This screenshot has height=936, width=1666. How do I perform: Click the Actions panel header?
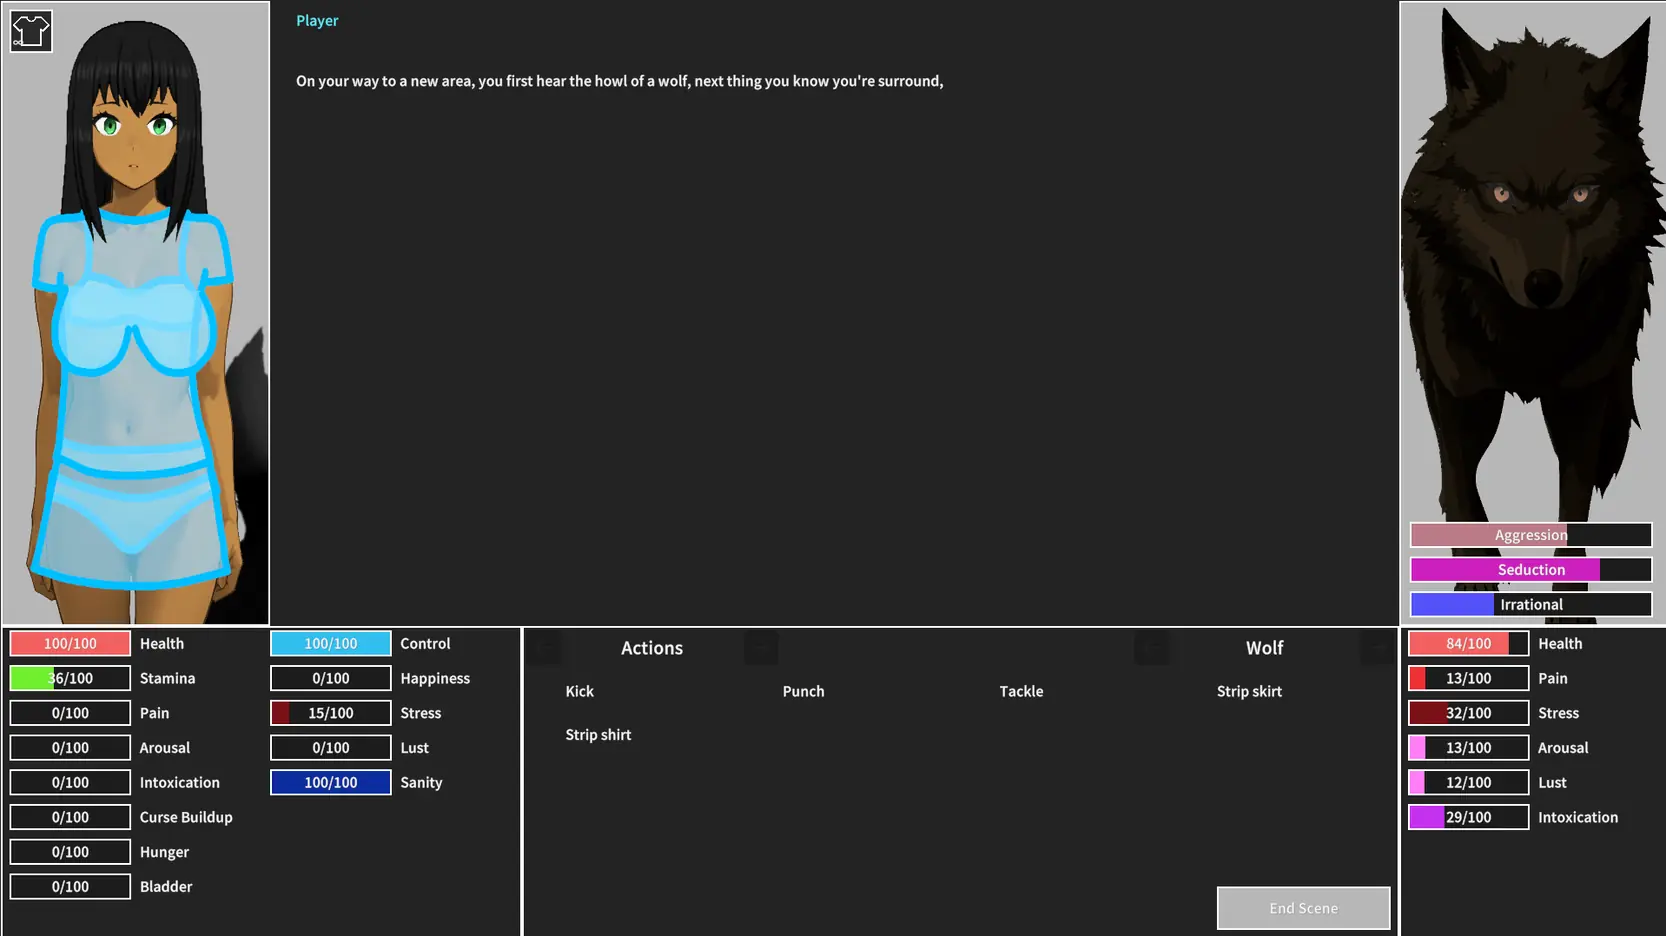tap(652, 648)
